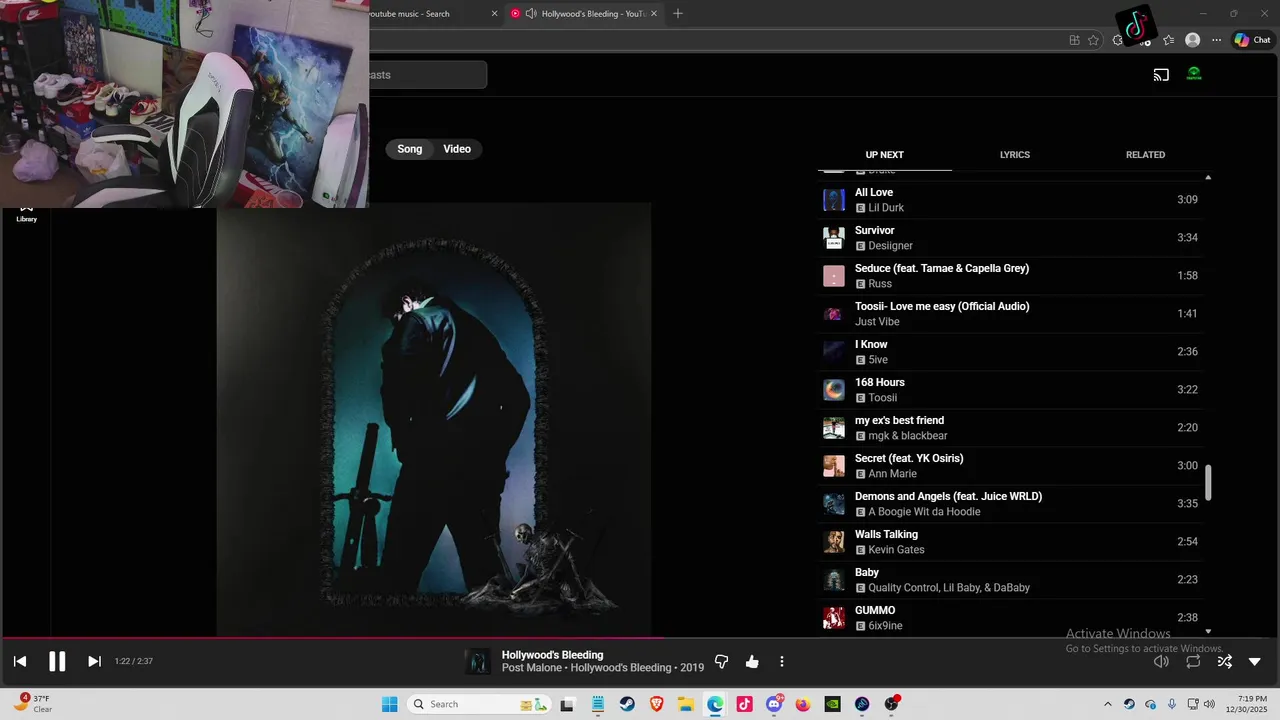The width and height of the screenshot is (1280, 720).
Task: Toggle repeat mode in player bar
Action: click(x=1193, y=661)
